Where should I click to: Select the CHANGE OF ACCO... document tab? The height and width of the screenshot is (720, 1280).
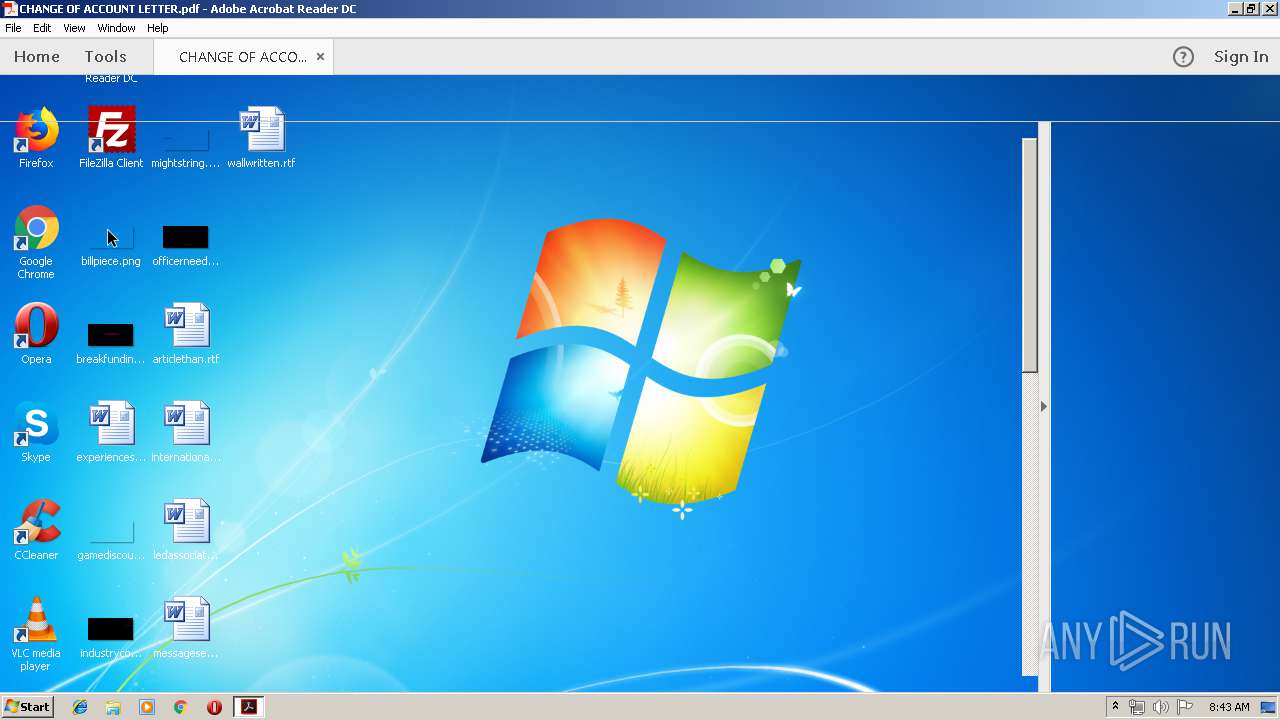[x=243, y=57]
